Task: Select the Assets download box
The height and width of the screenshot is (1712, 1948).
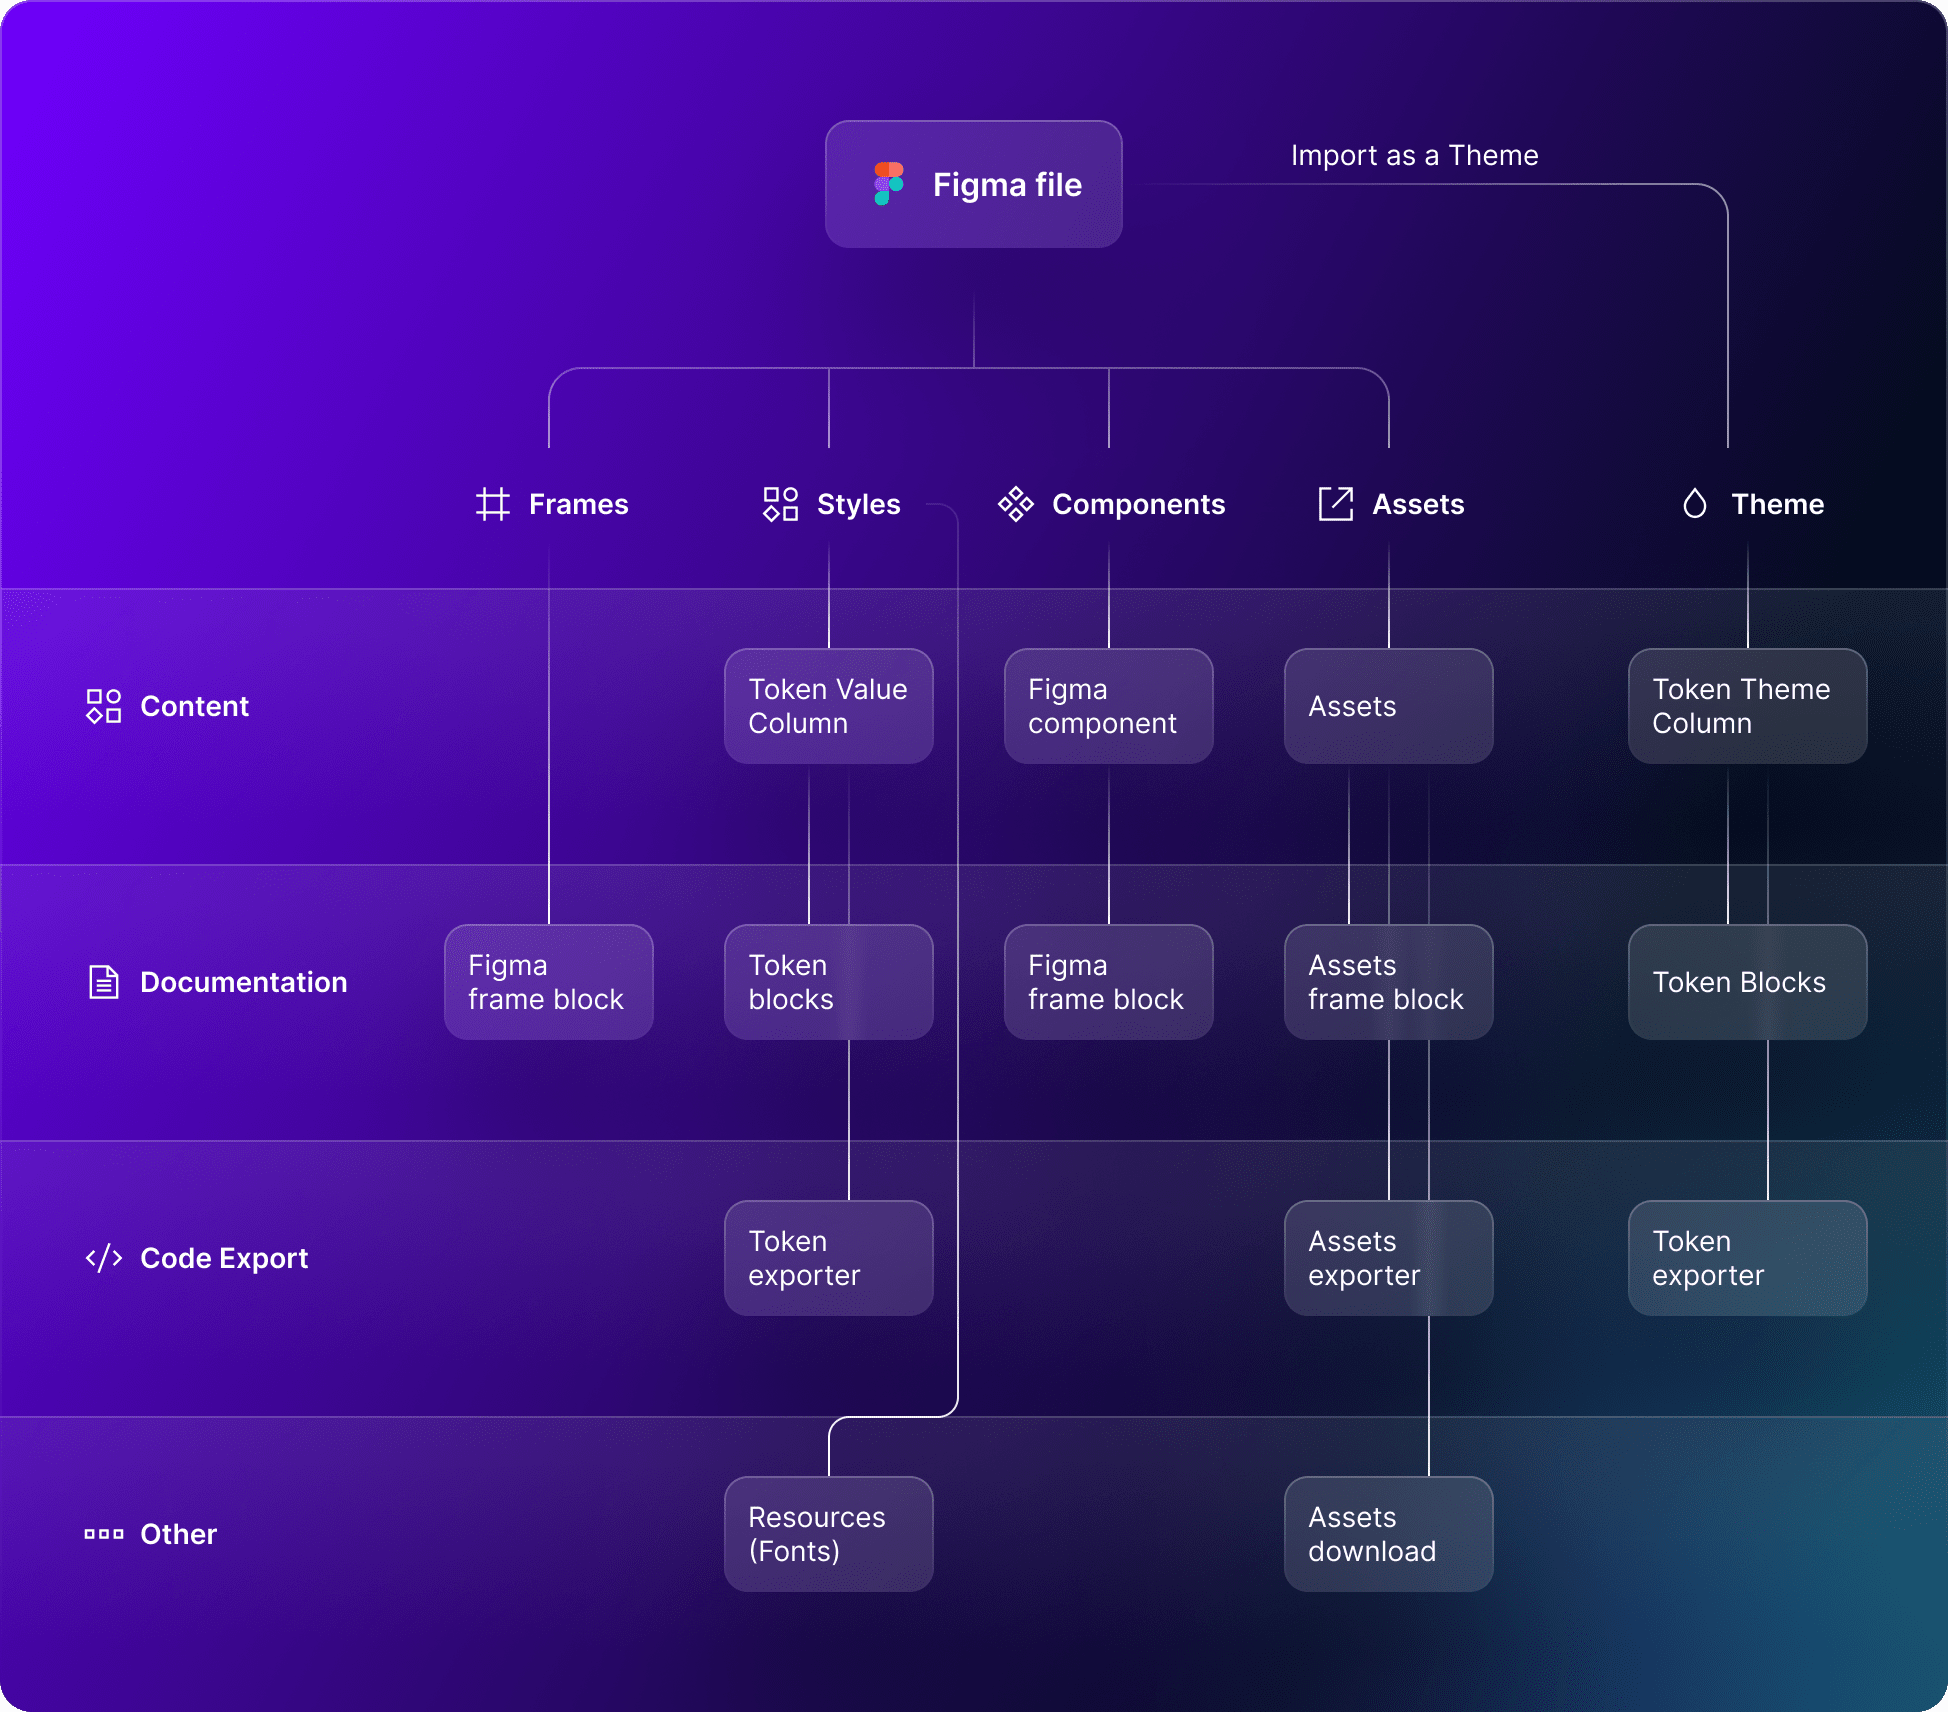Action: (1389, 1534)
